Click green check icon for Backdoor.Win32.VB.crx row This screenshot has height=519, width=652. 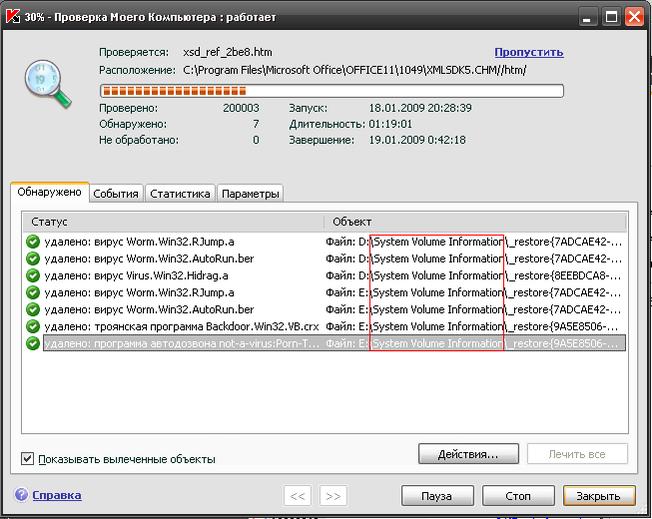click(x=32, y=327)
